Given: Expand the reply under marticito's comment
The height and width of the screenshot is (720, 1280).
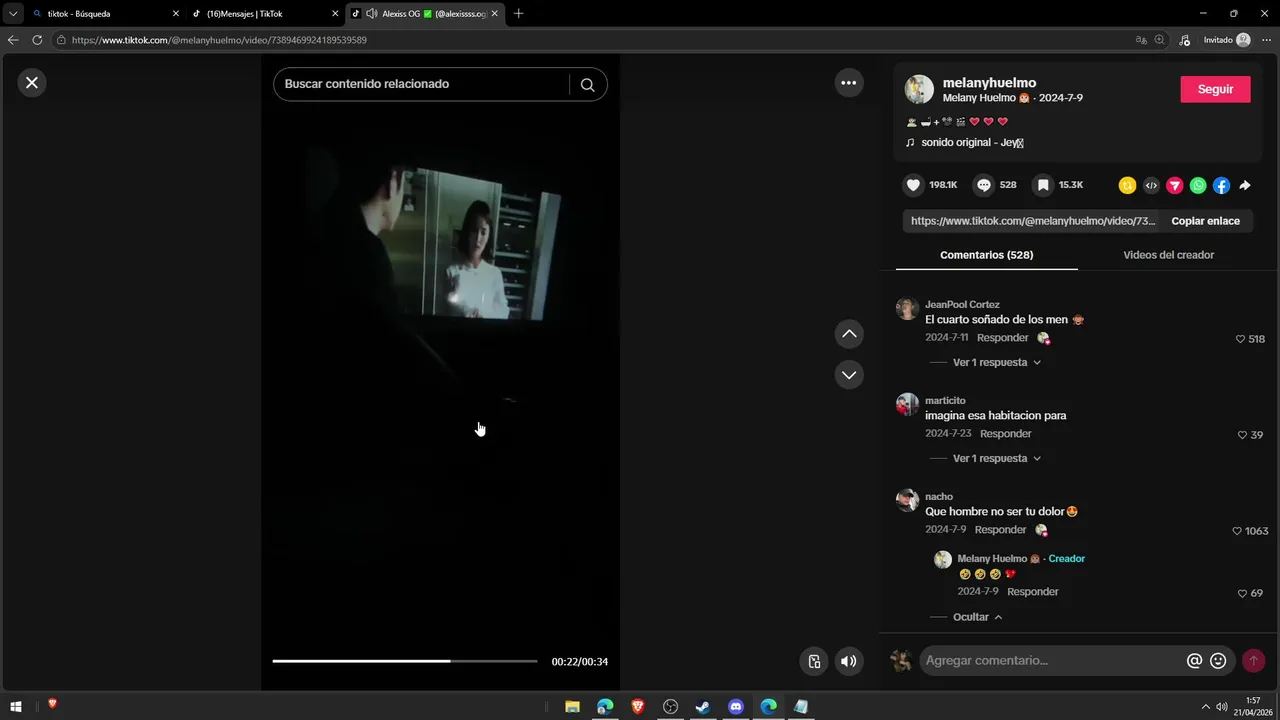Looking at the screenshot, I should click(997, 459).
